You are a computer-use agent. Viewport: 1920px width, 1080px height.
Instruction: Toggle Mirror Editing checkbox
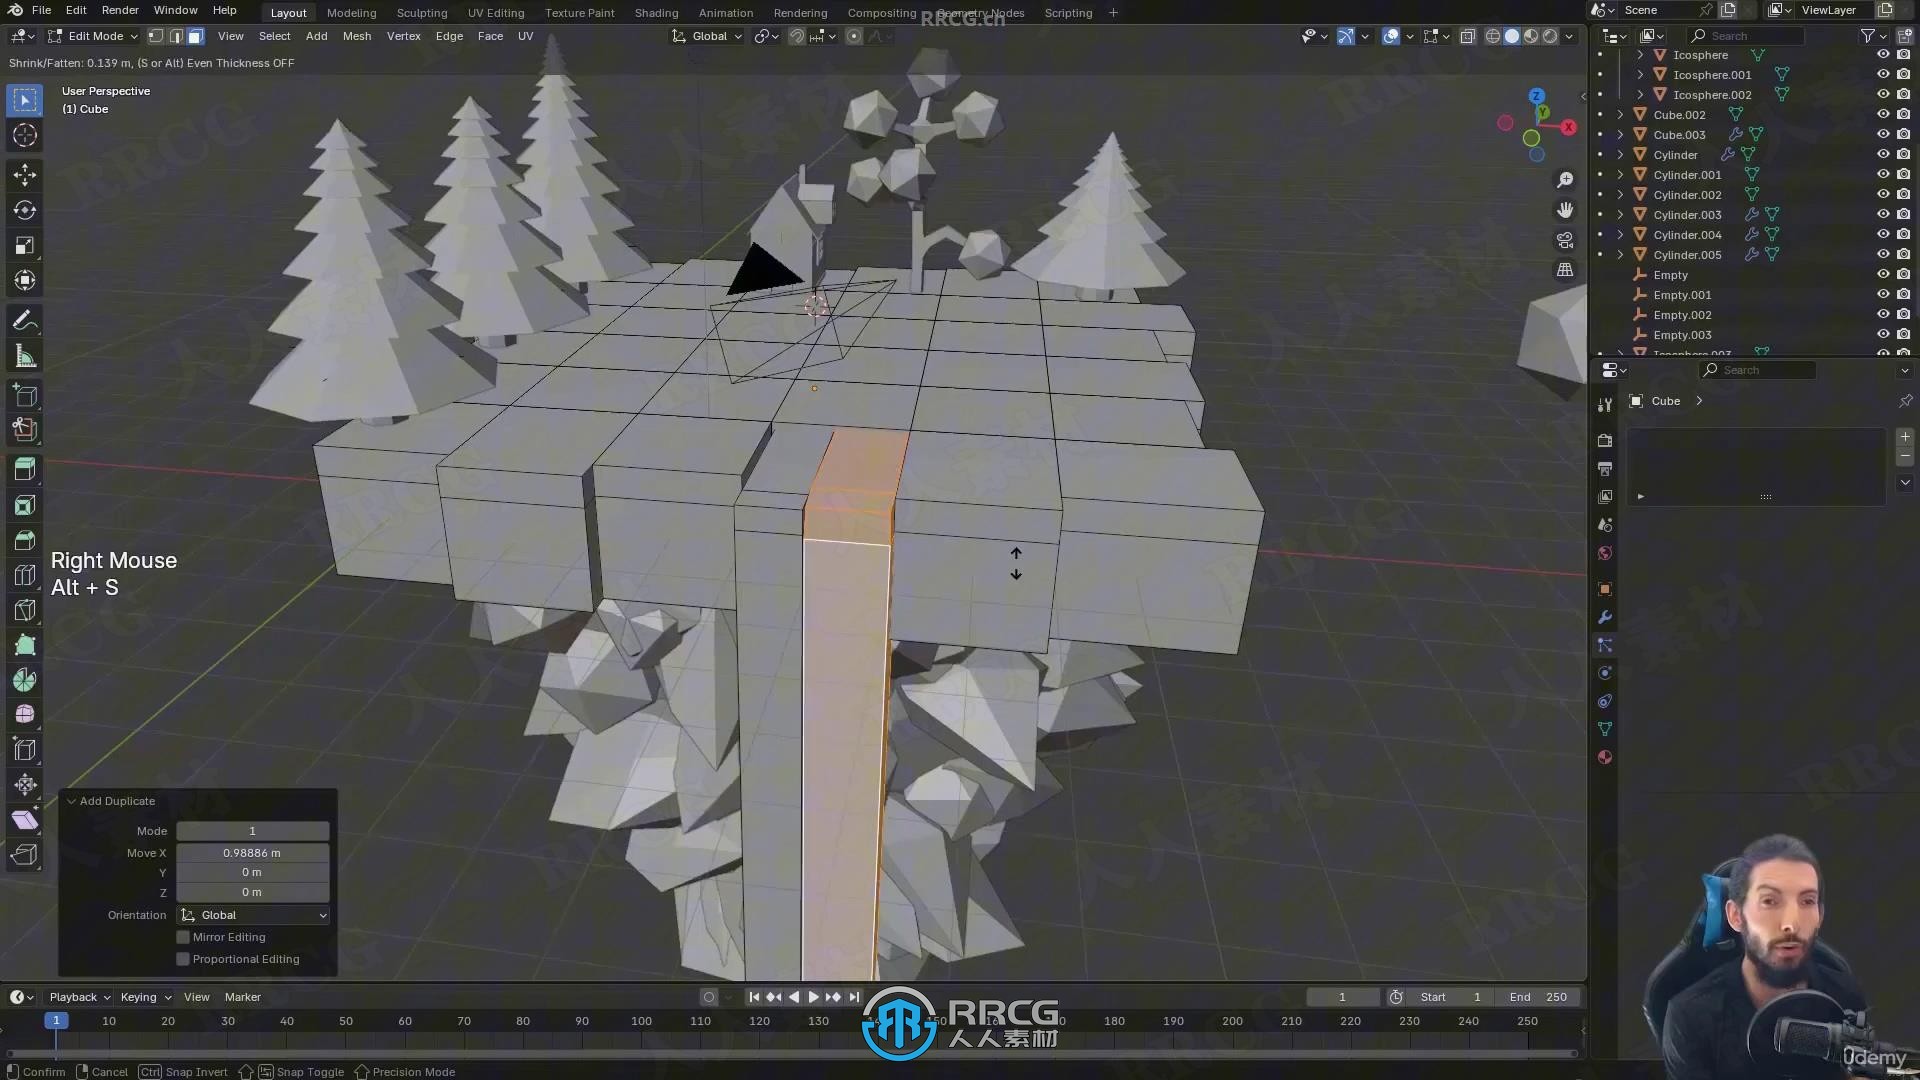[183, 936]
